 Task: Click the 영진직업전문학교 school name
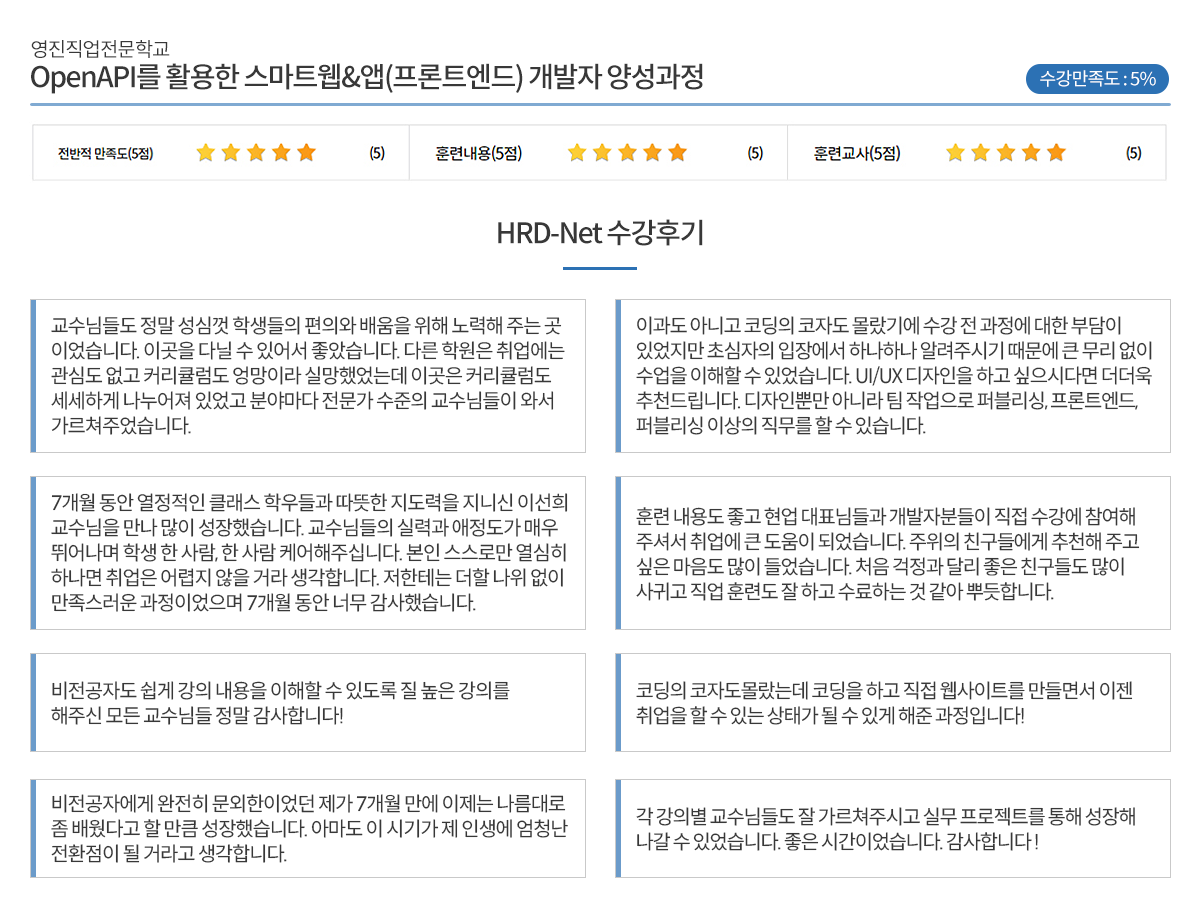pyautogui.click(x=100, y=47)
